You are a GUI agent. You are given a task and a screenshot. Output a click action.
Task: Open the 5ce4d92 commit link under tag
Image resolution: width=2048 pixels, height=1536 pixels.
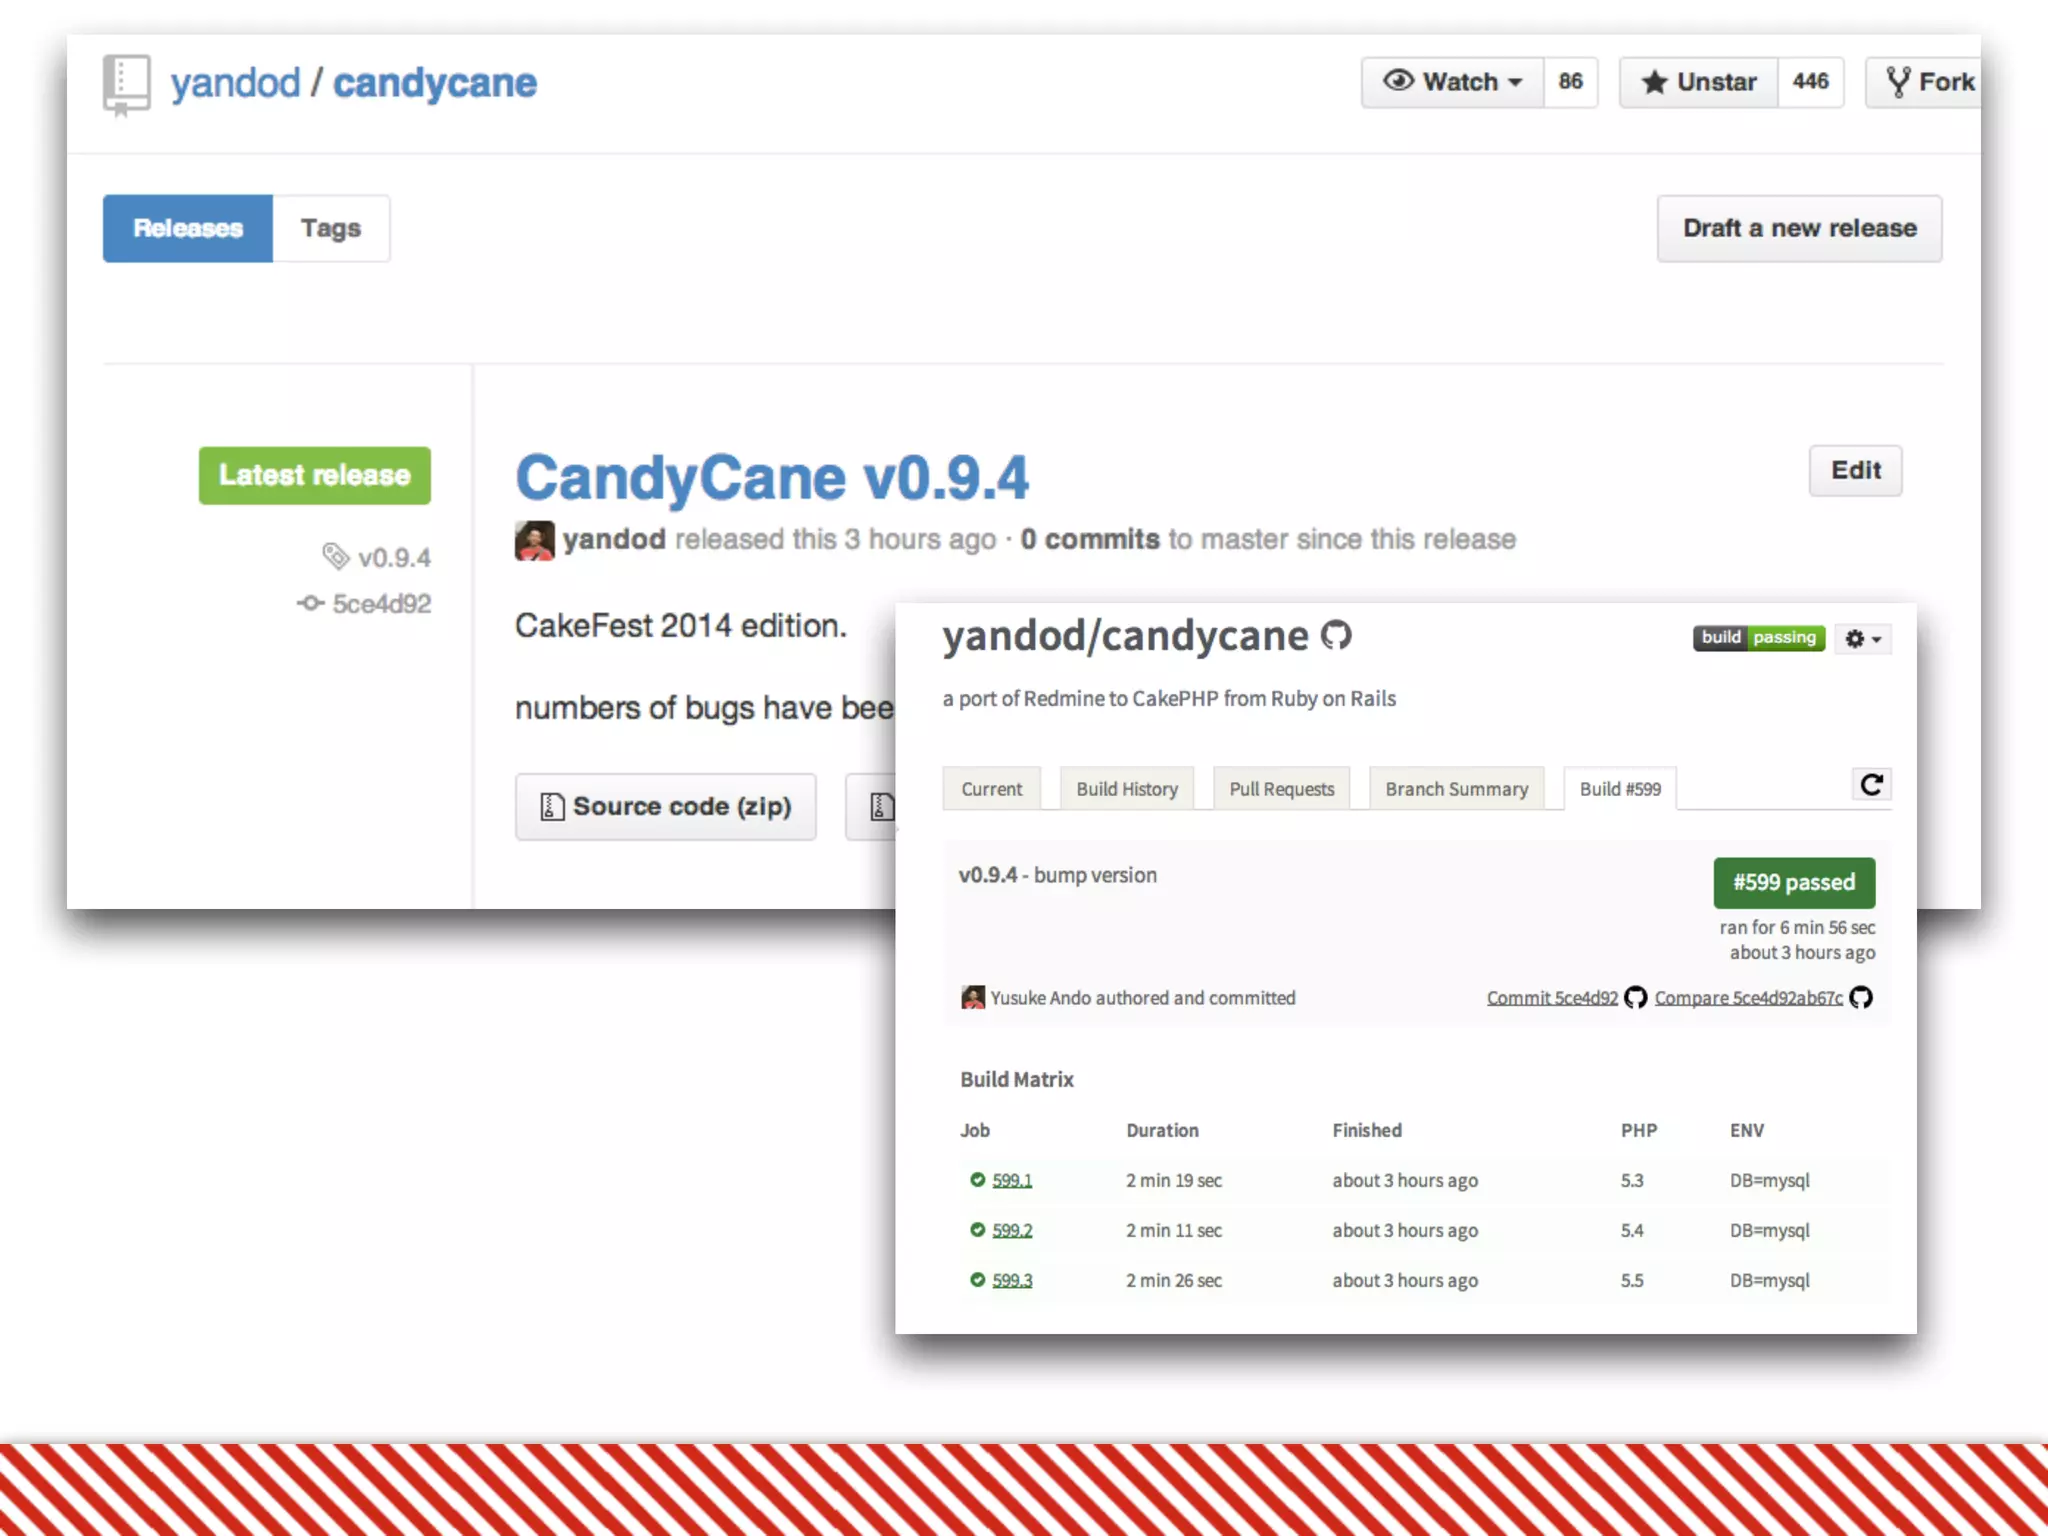point(381,604)
